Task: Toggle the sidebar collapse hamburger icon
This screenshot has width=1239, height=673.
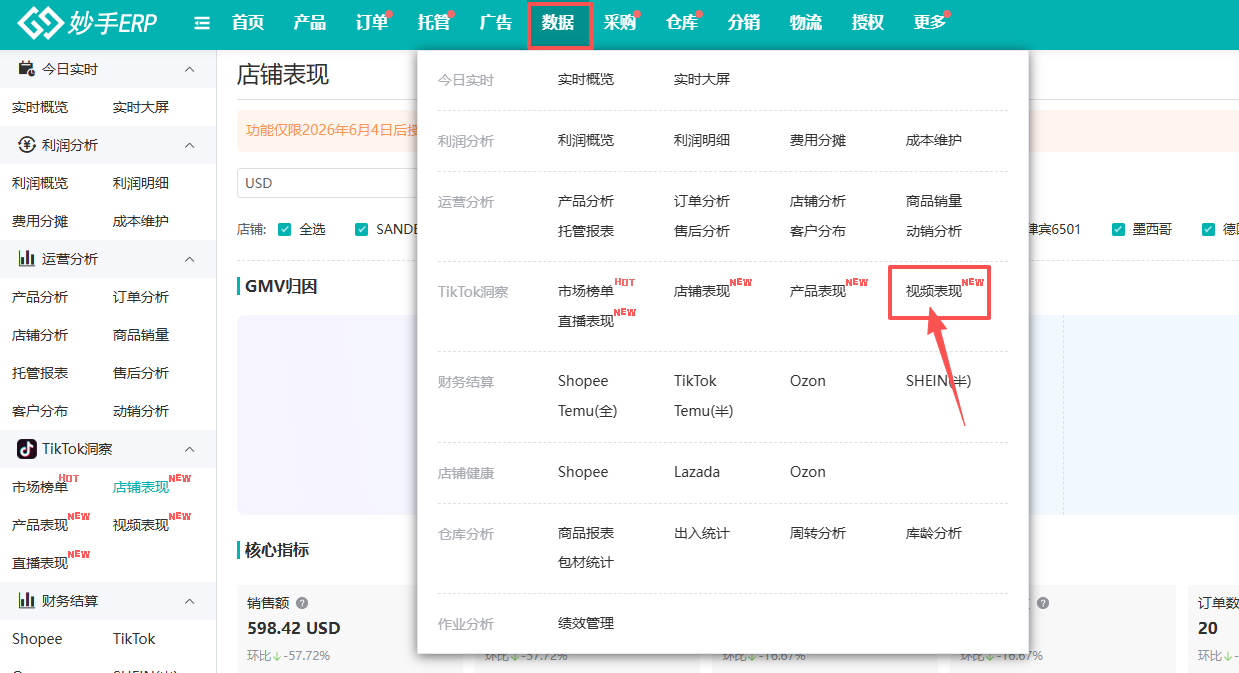Action: [202, 23]
